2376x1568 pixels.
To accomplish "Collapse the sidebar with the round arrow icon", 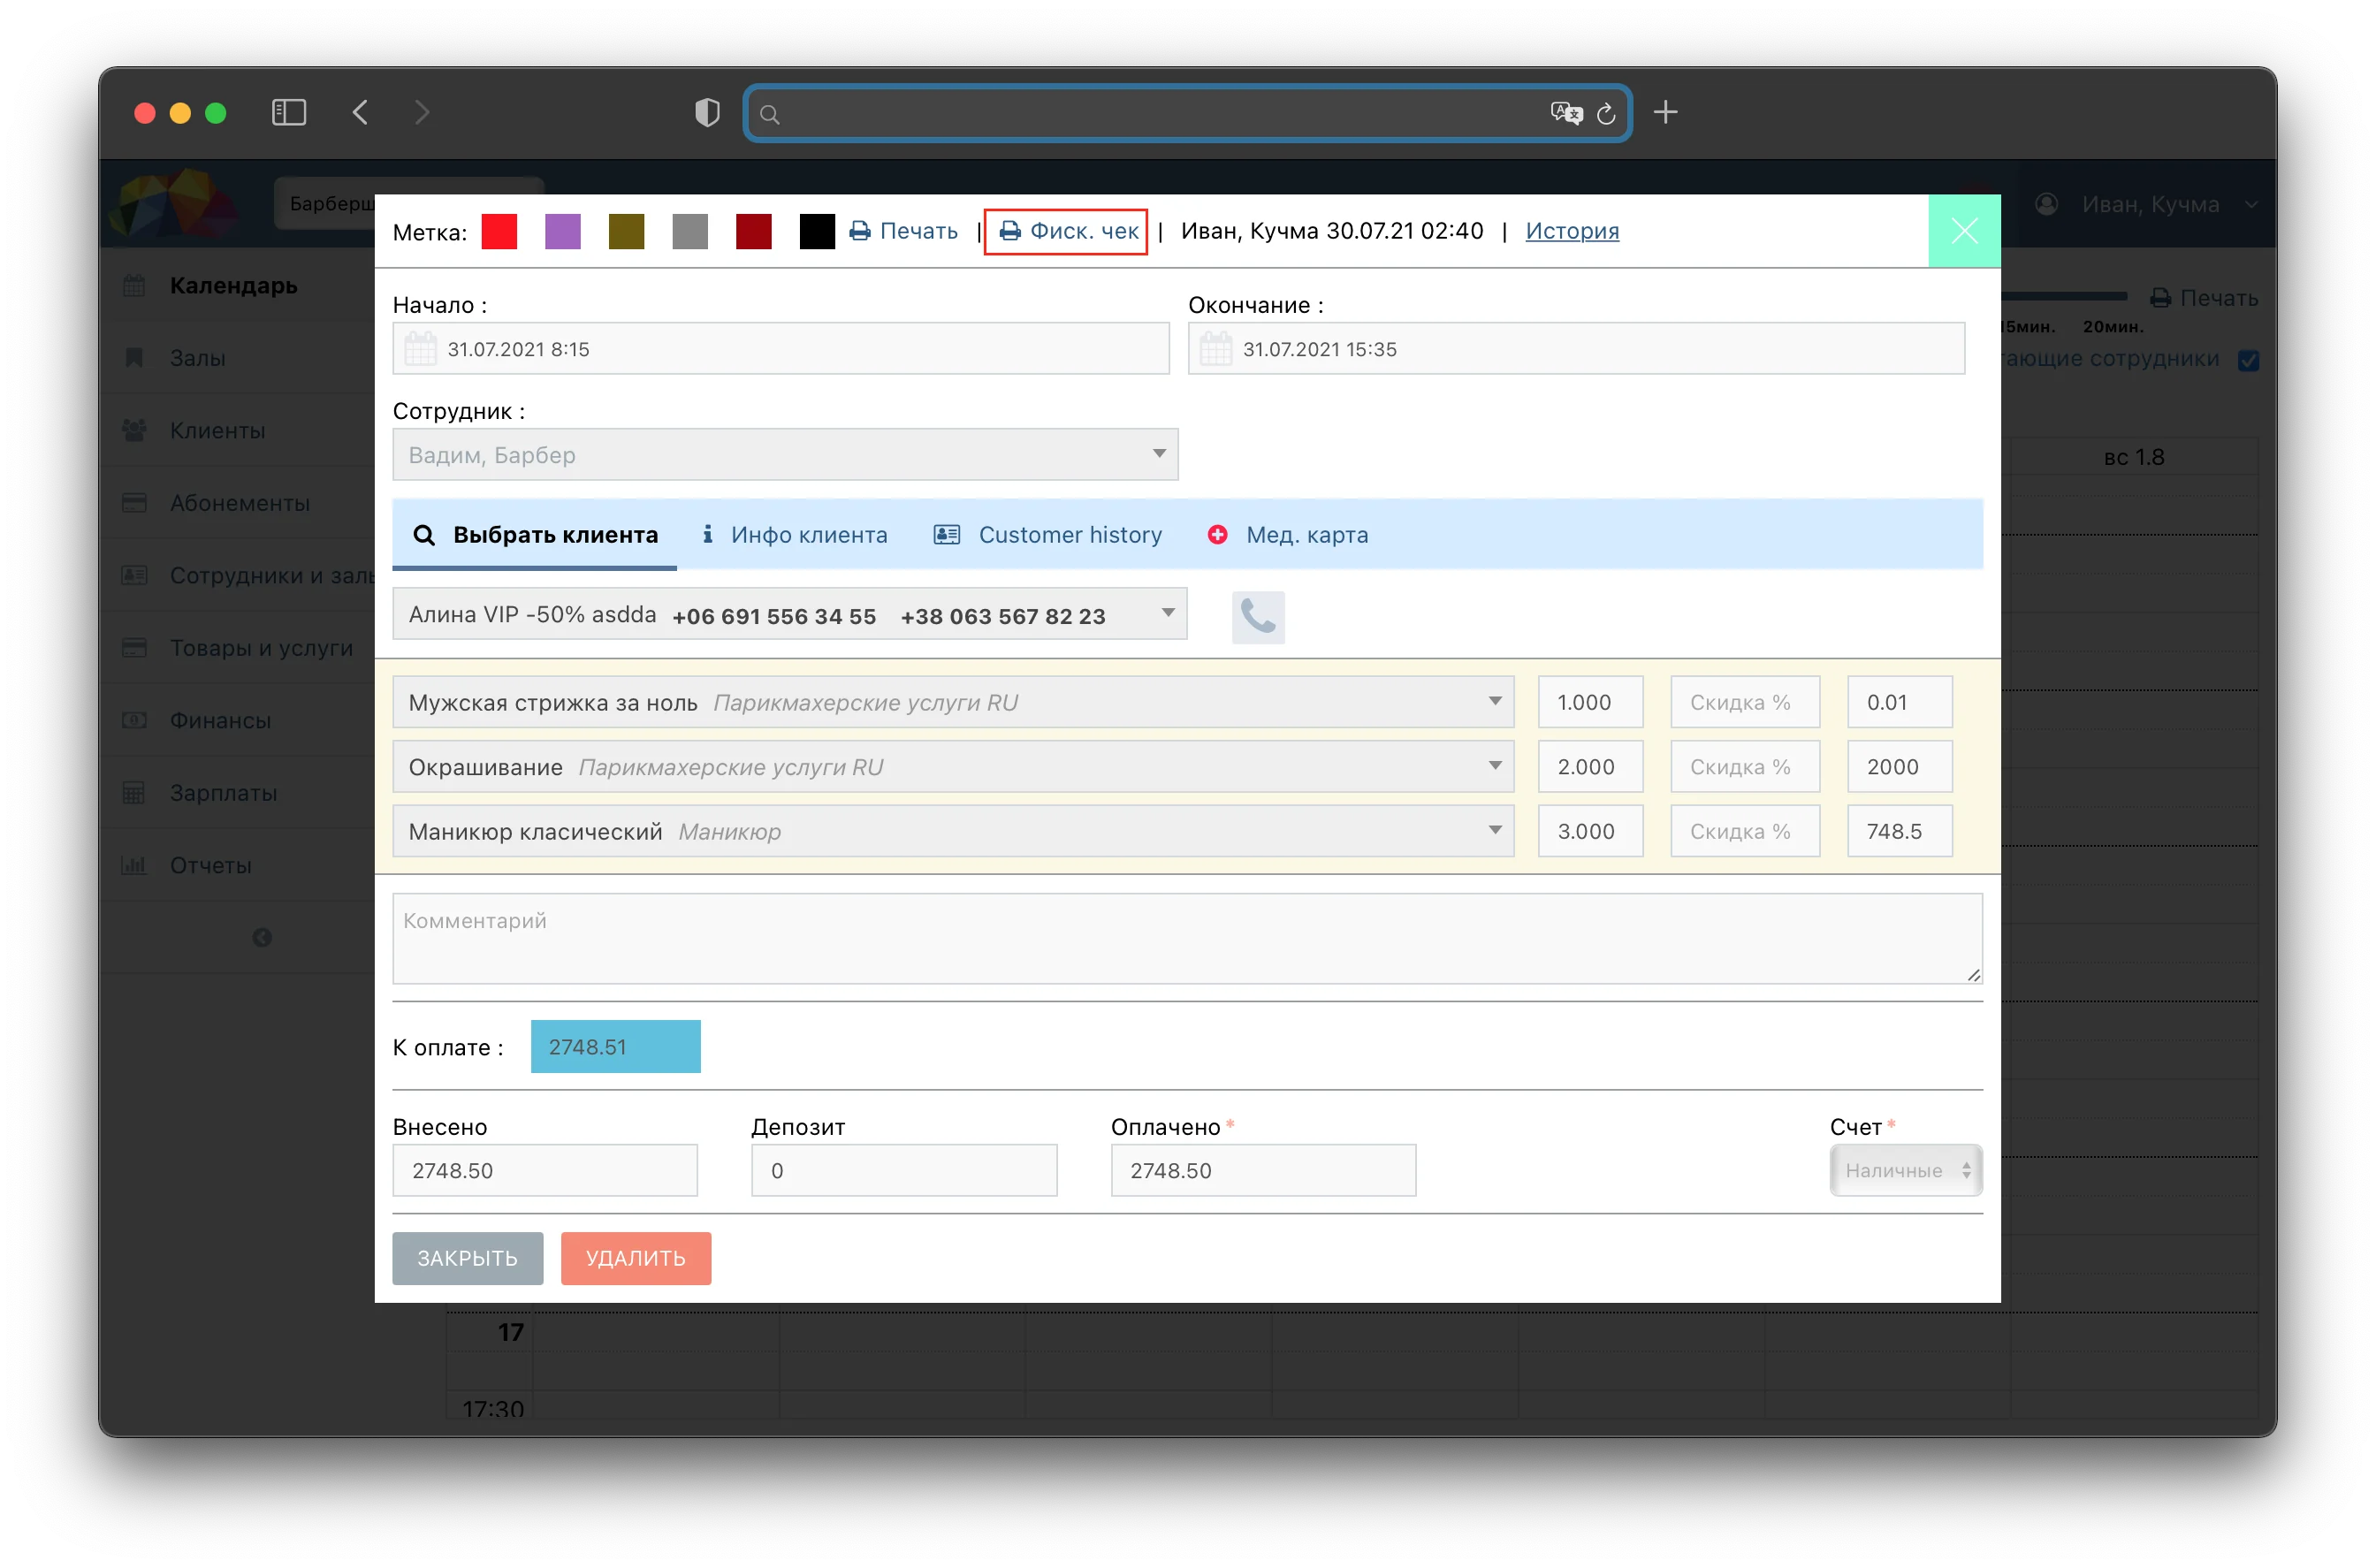I will point(262,938).
